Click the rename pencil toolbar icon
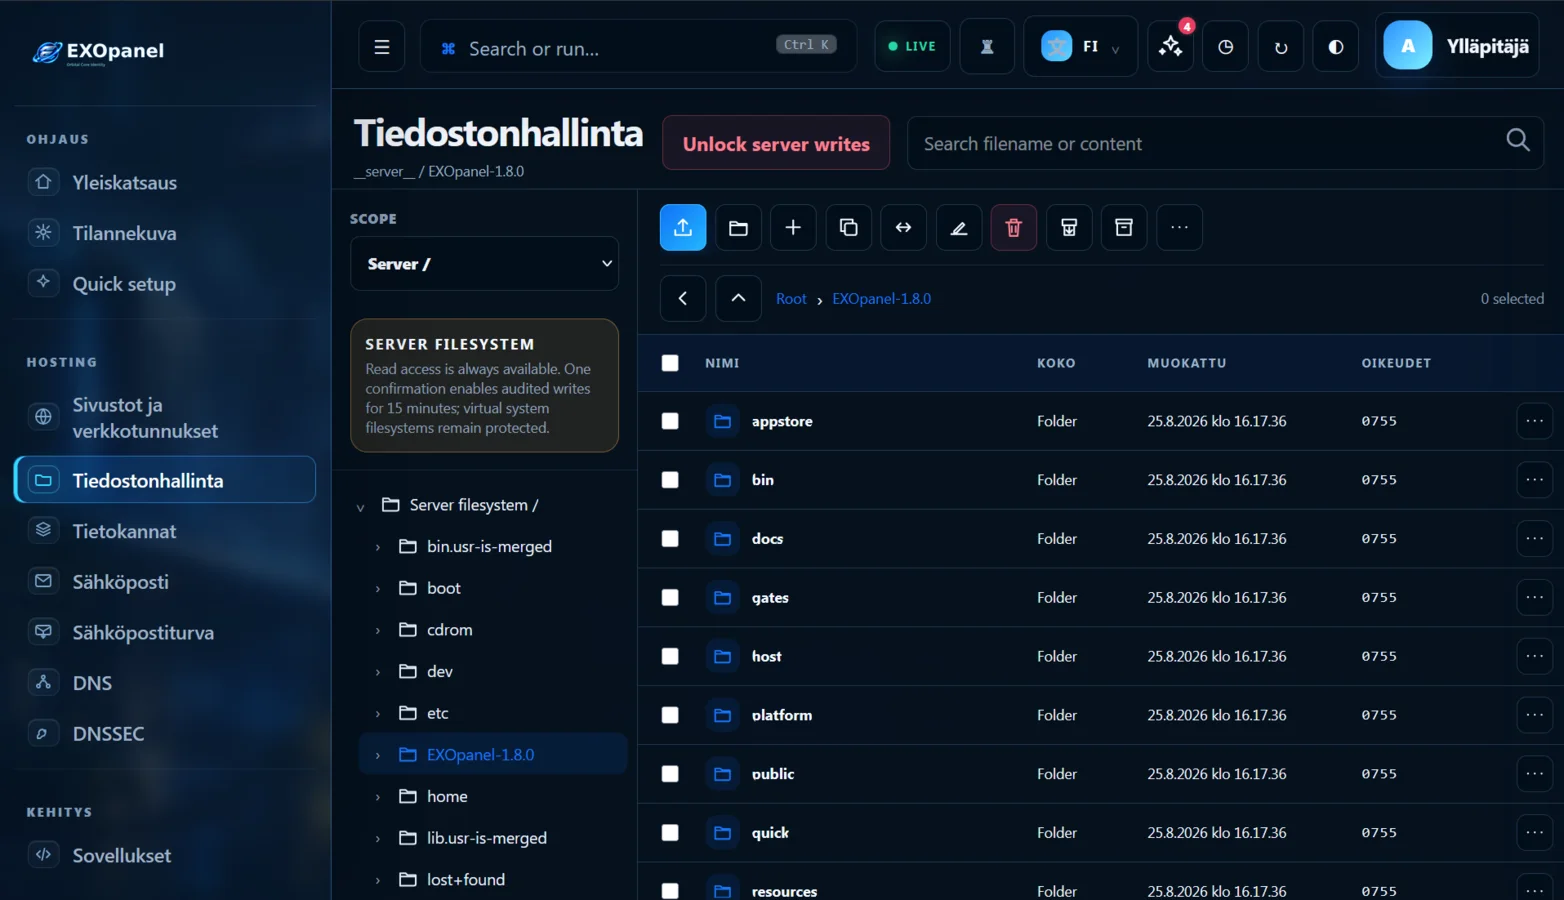 point(958,227)
